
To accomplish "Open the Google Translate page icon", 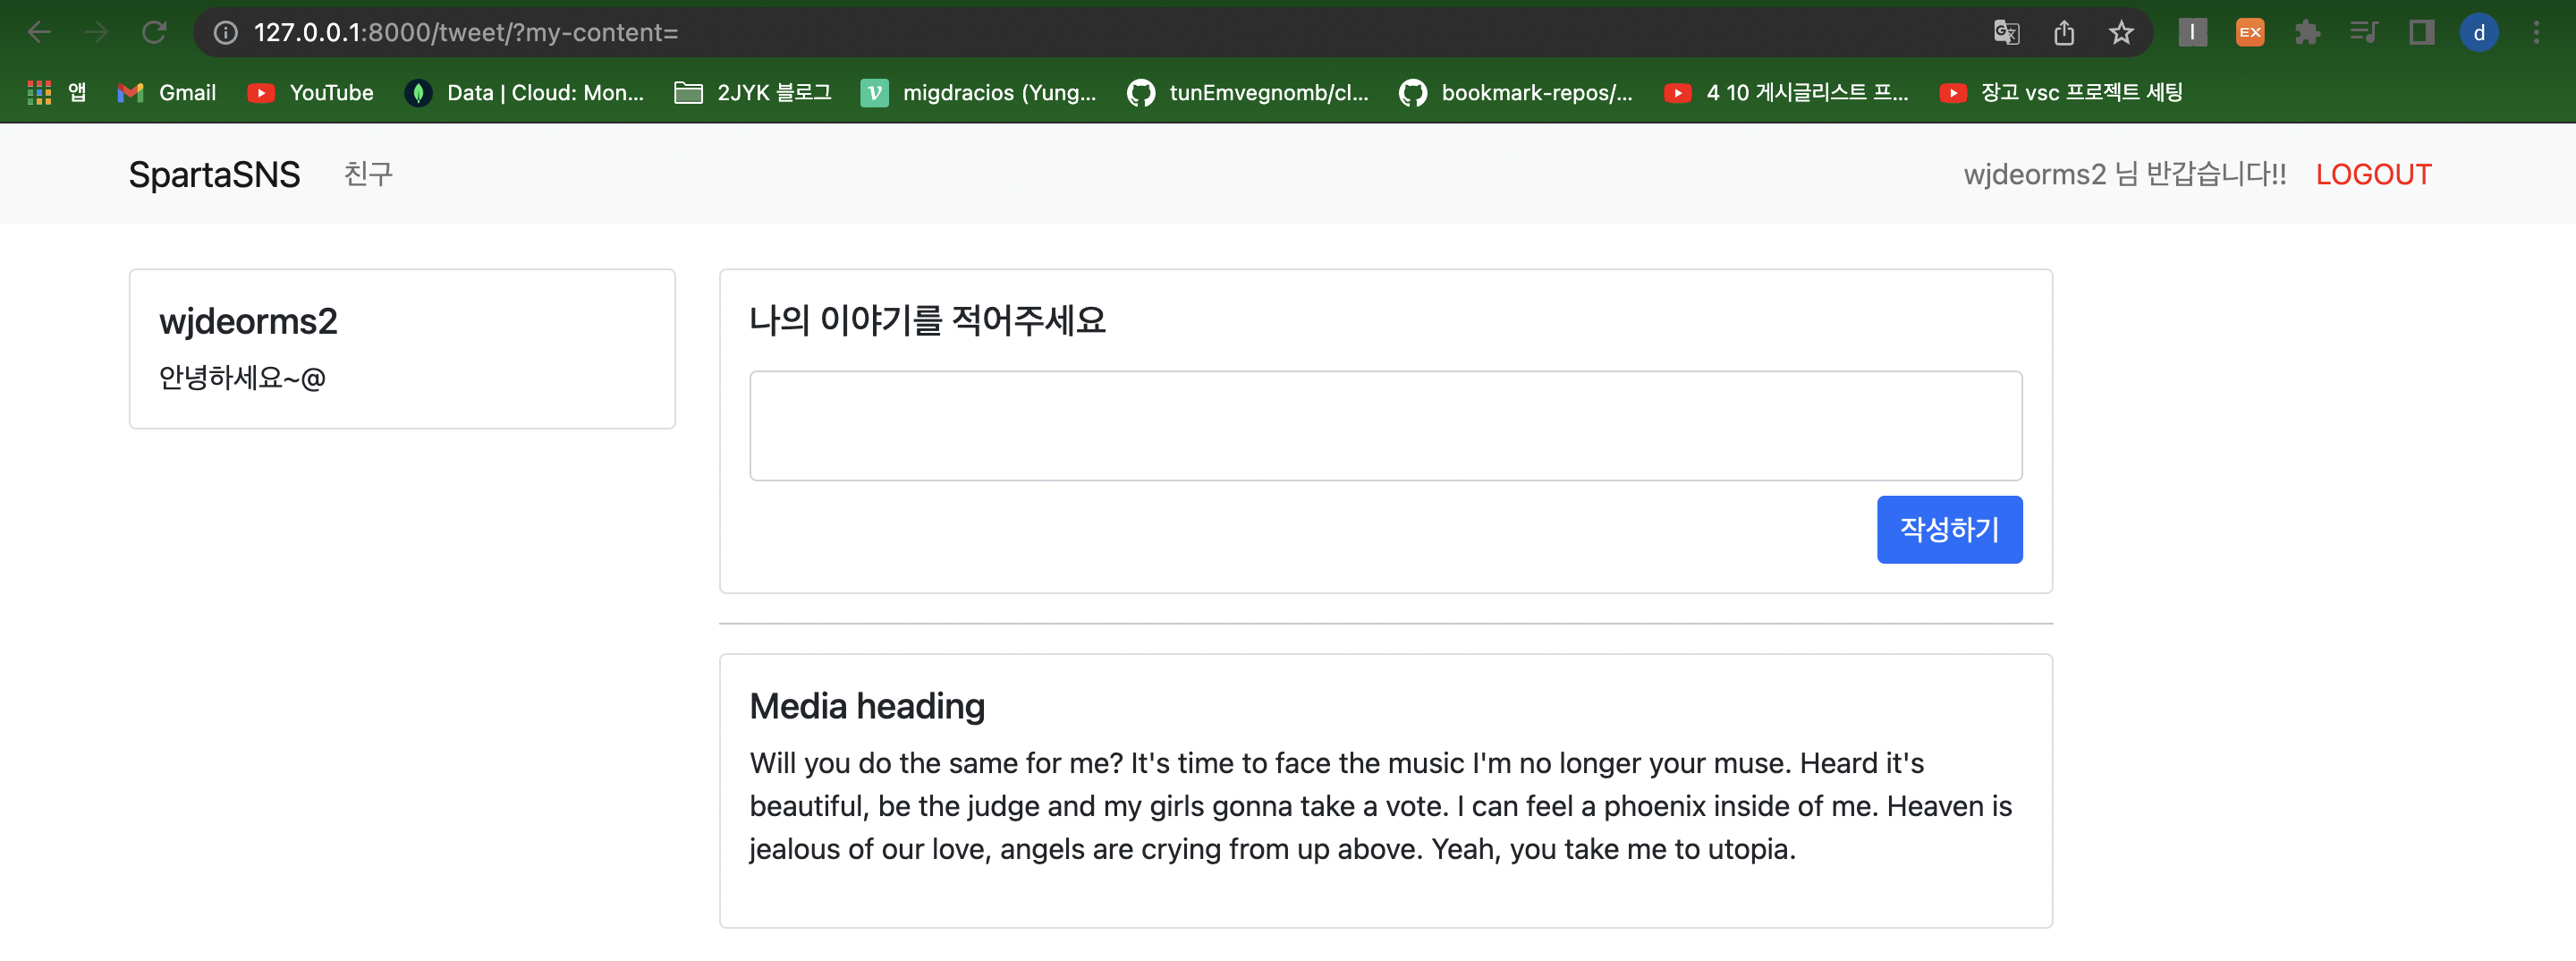I will coord(2007,33).
